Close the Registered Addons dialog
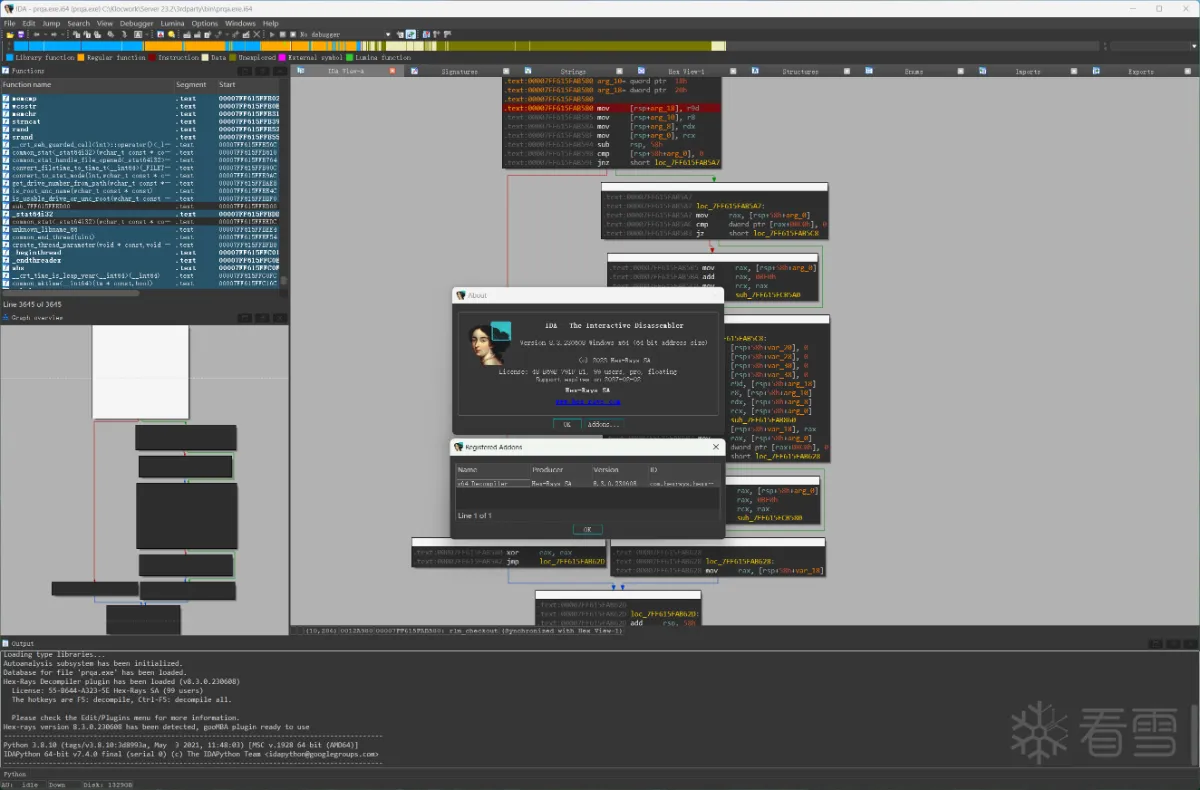 716,447
